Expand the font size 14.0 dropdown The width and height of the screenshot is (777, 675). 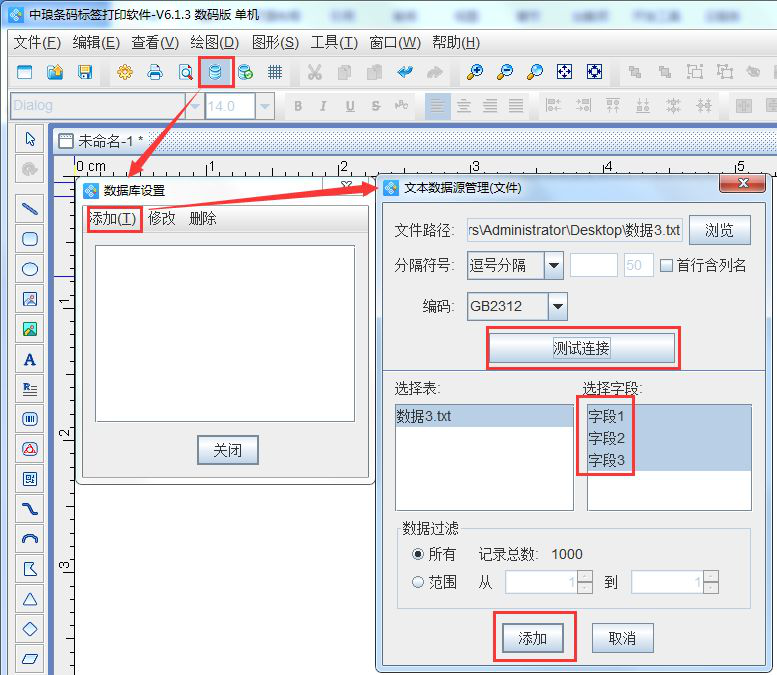265,106
